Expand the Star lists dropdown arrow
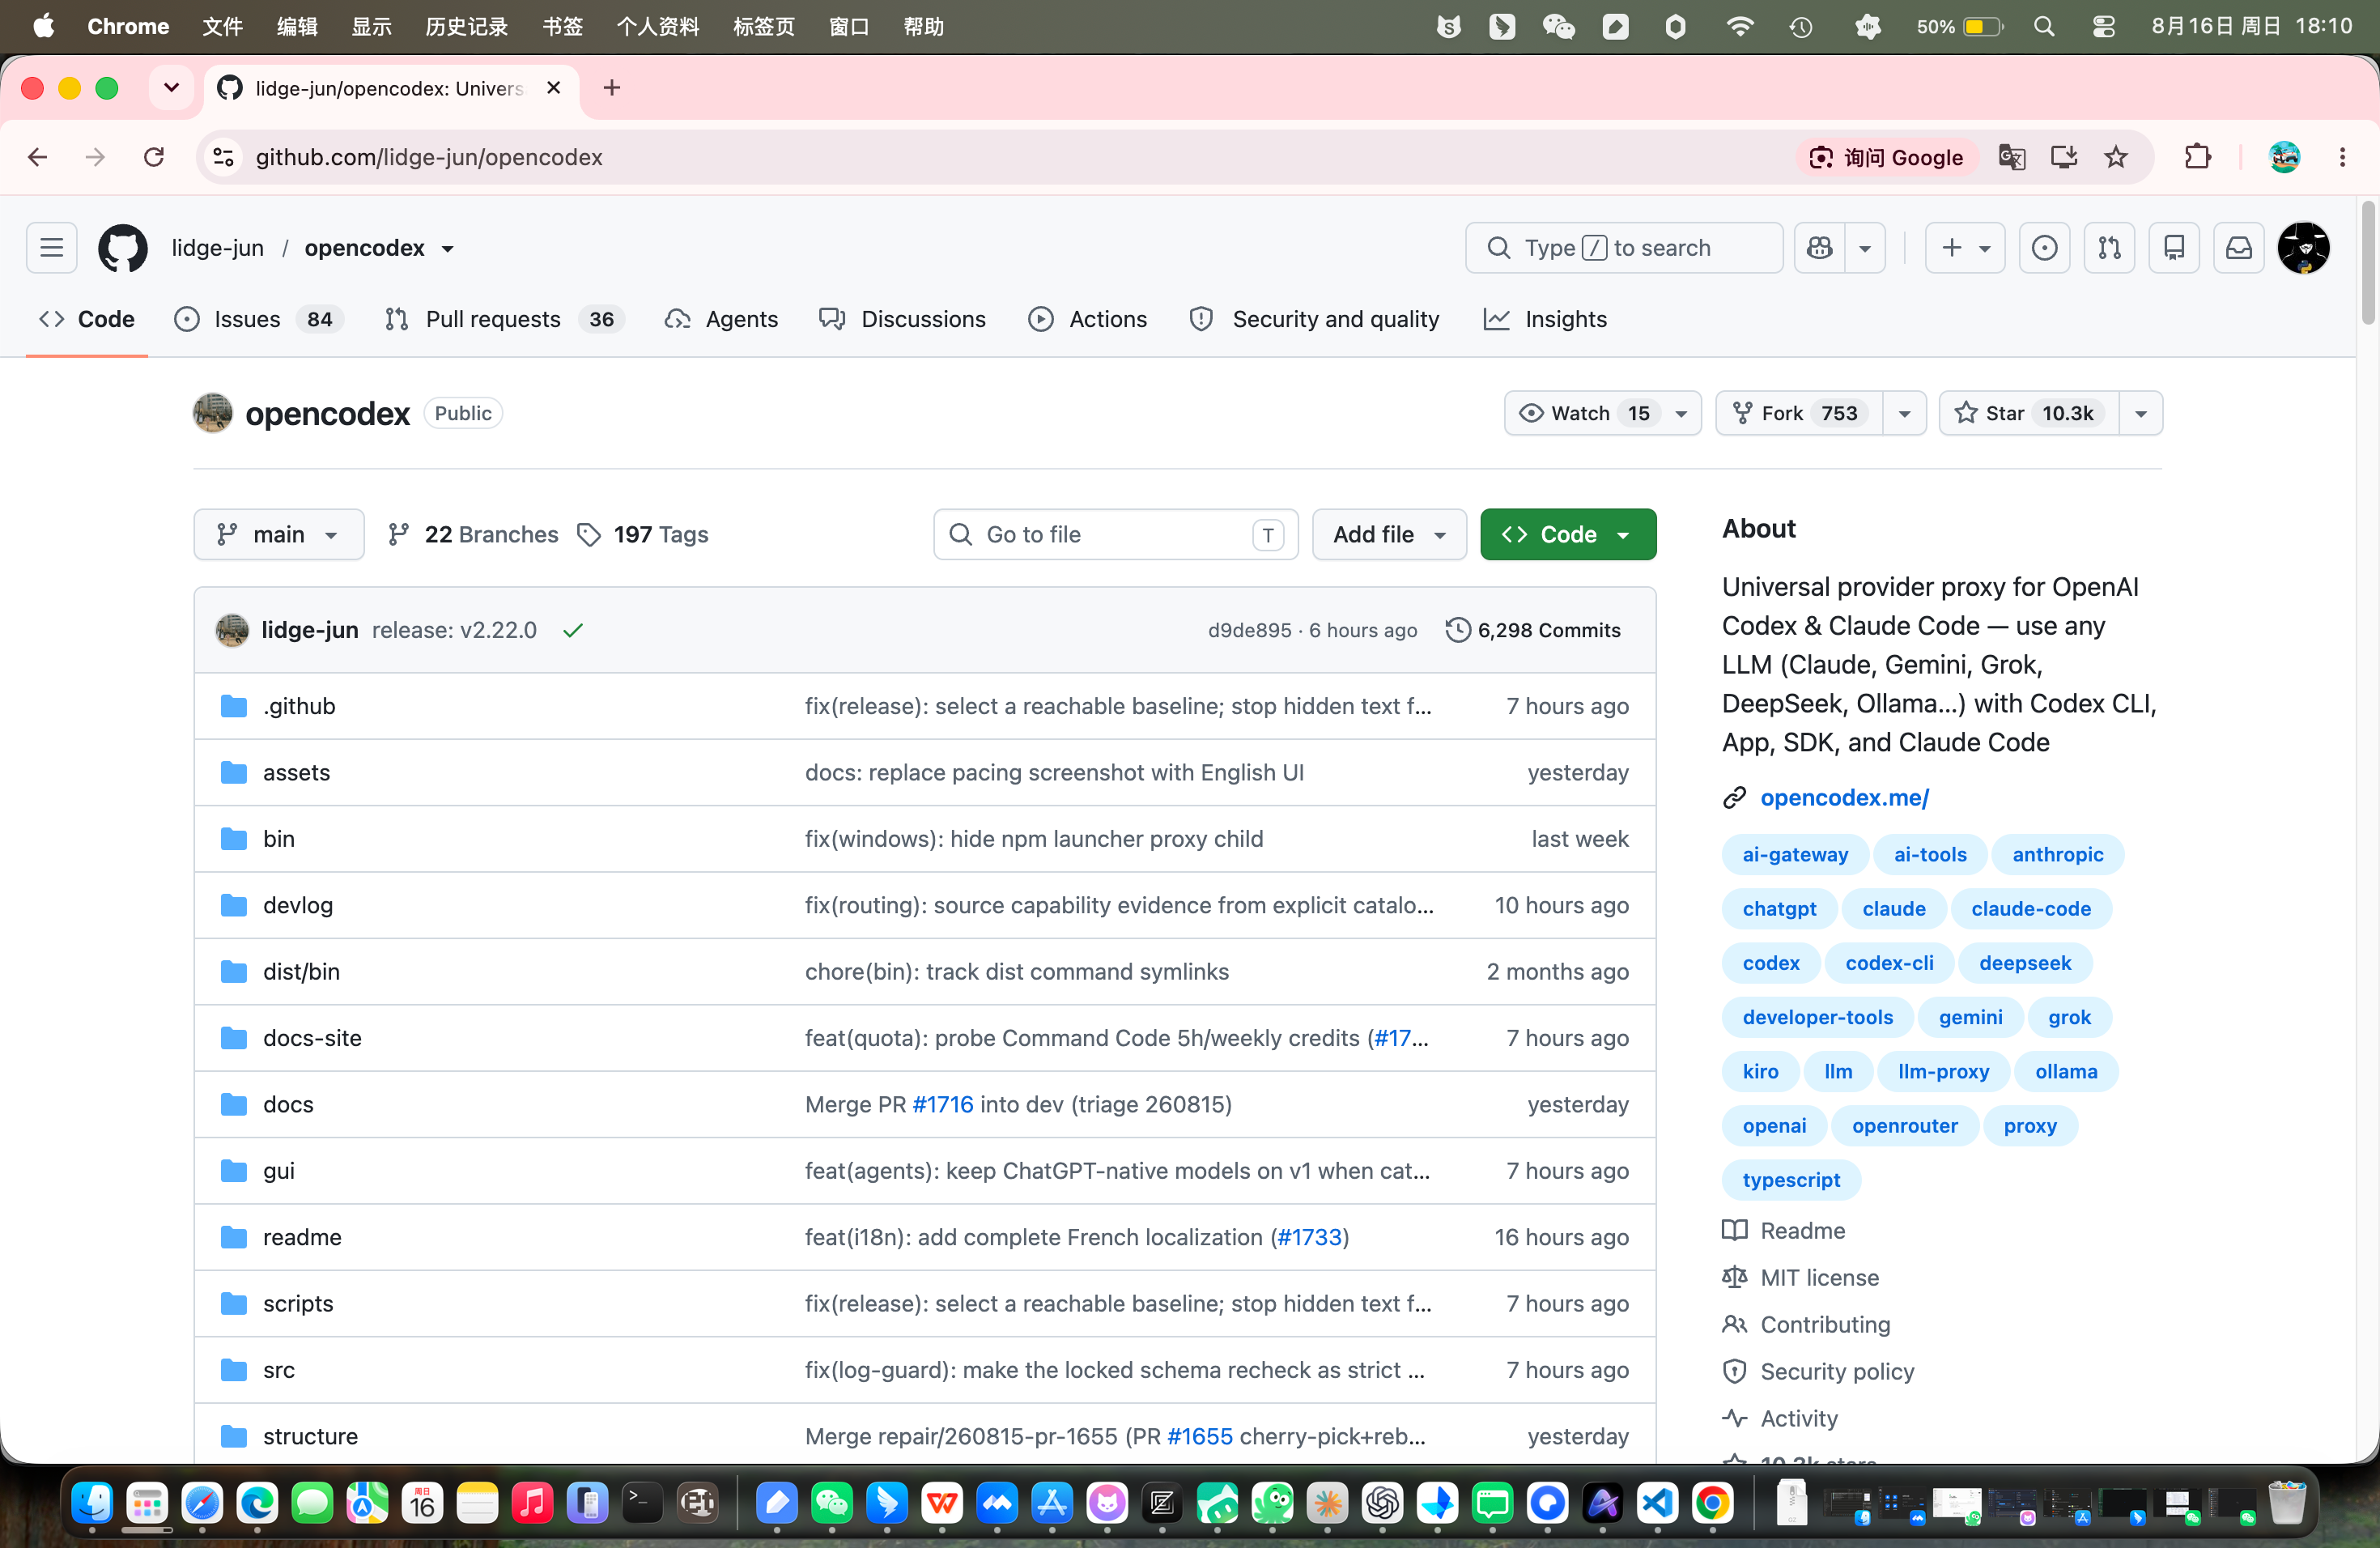Image resolution: width=2380 pixels, height=1548 pixels. [x=2141, y=413]
